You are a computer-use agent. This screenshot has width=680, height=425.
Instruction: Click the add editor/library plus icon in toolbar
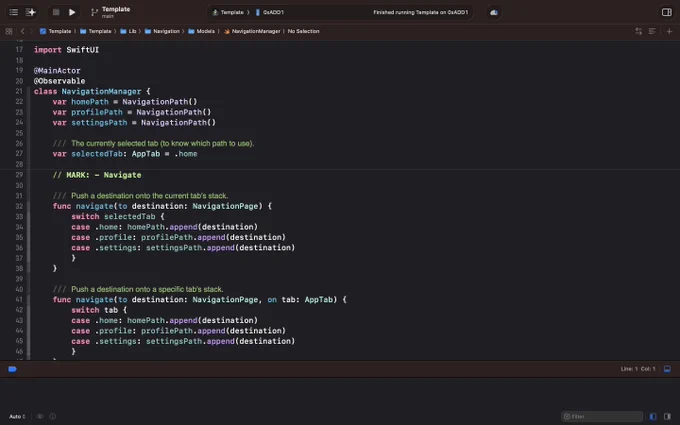(31, 12)
